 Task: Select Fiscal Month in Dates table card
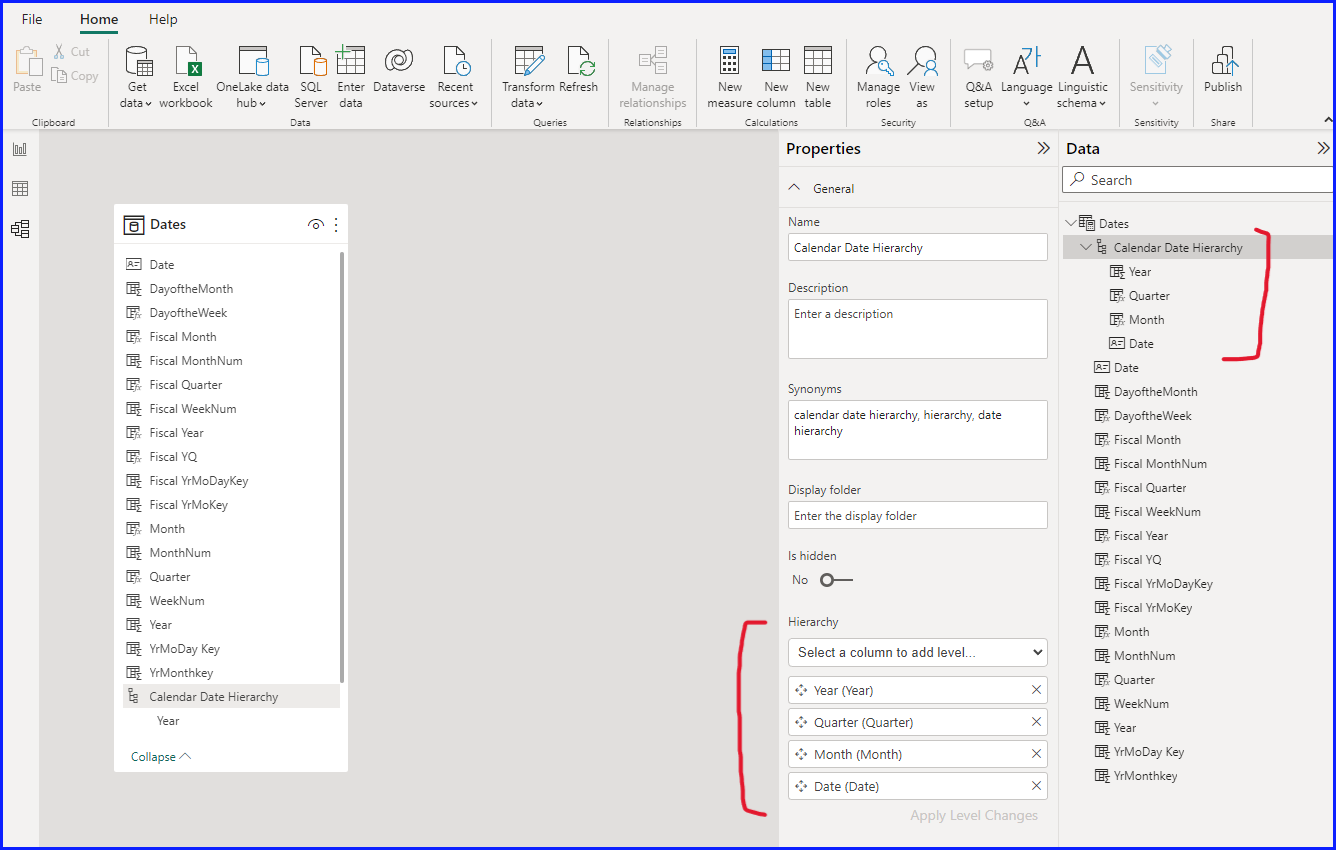pos(183,337)
